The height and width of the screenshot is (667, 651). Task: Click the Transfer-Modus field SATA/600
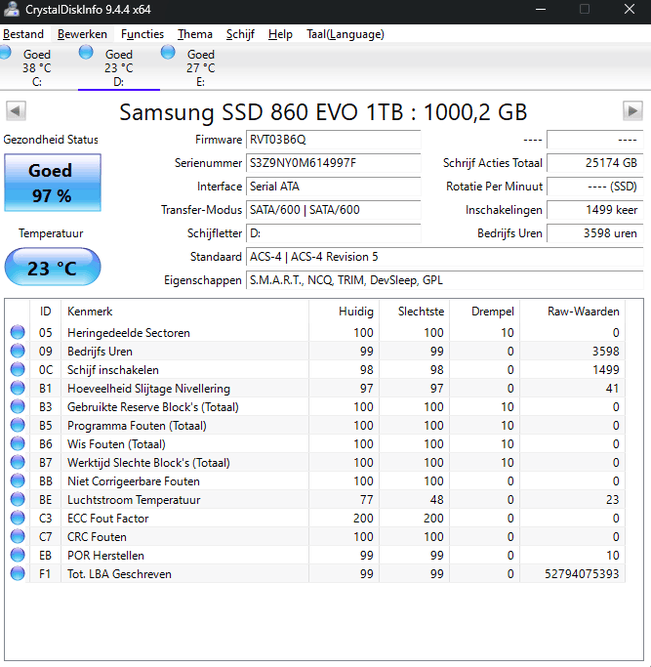tap(333, 210)
